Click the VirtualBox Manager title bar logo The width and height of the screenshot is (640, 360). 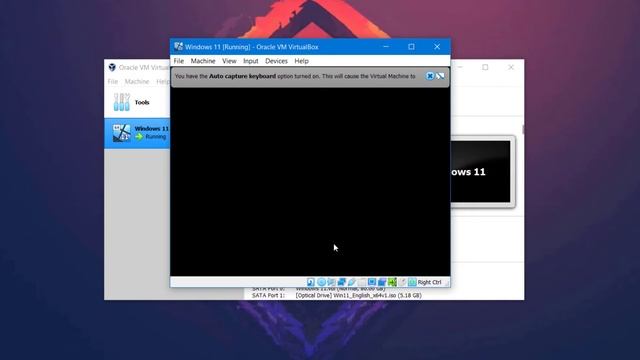[x=112, y=67]
